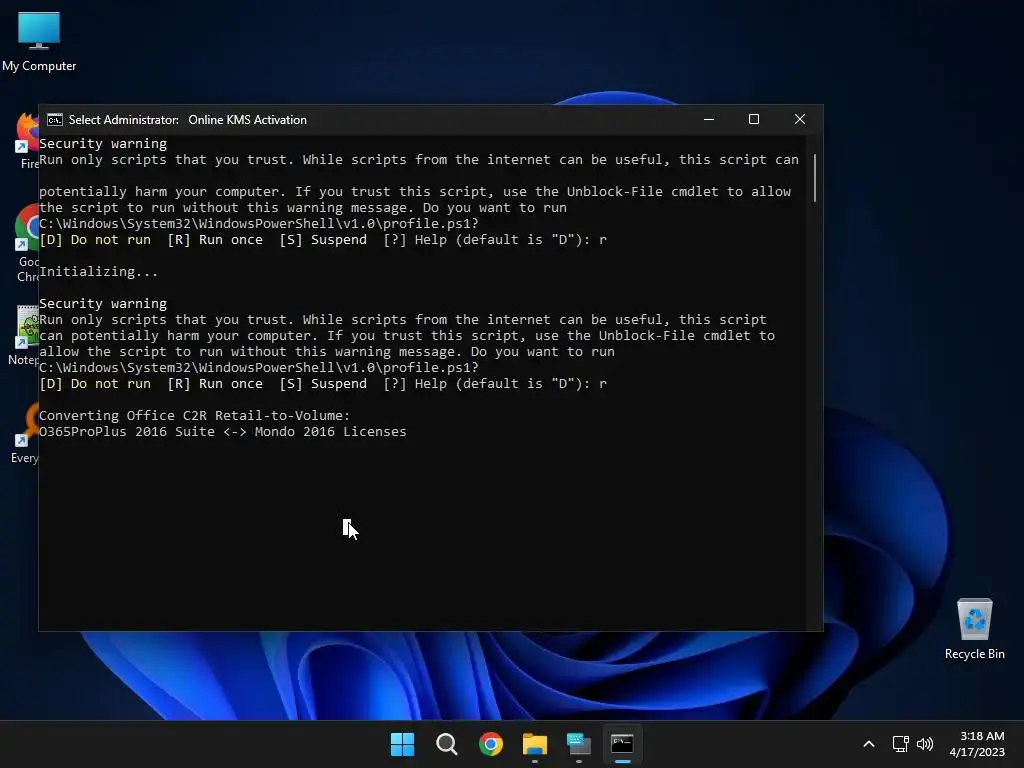Open the Everything search desktop shortcut
The image size is (1024, 768).
coord(25,433)
